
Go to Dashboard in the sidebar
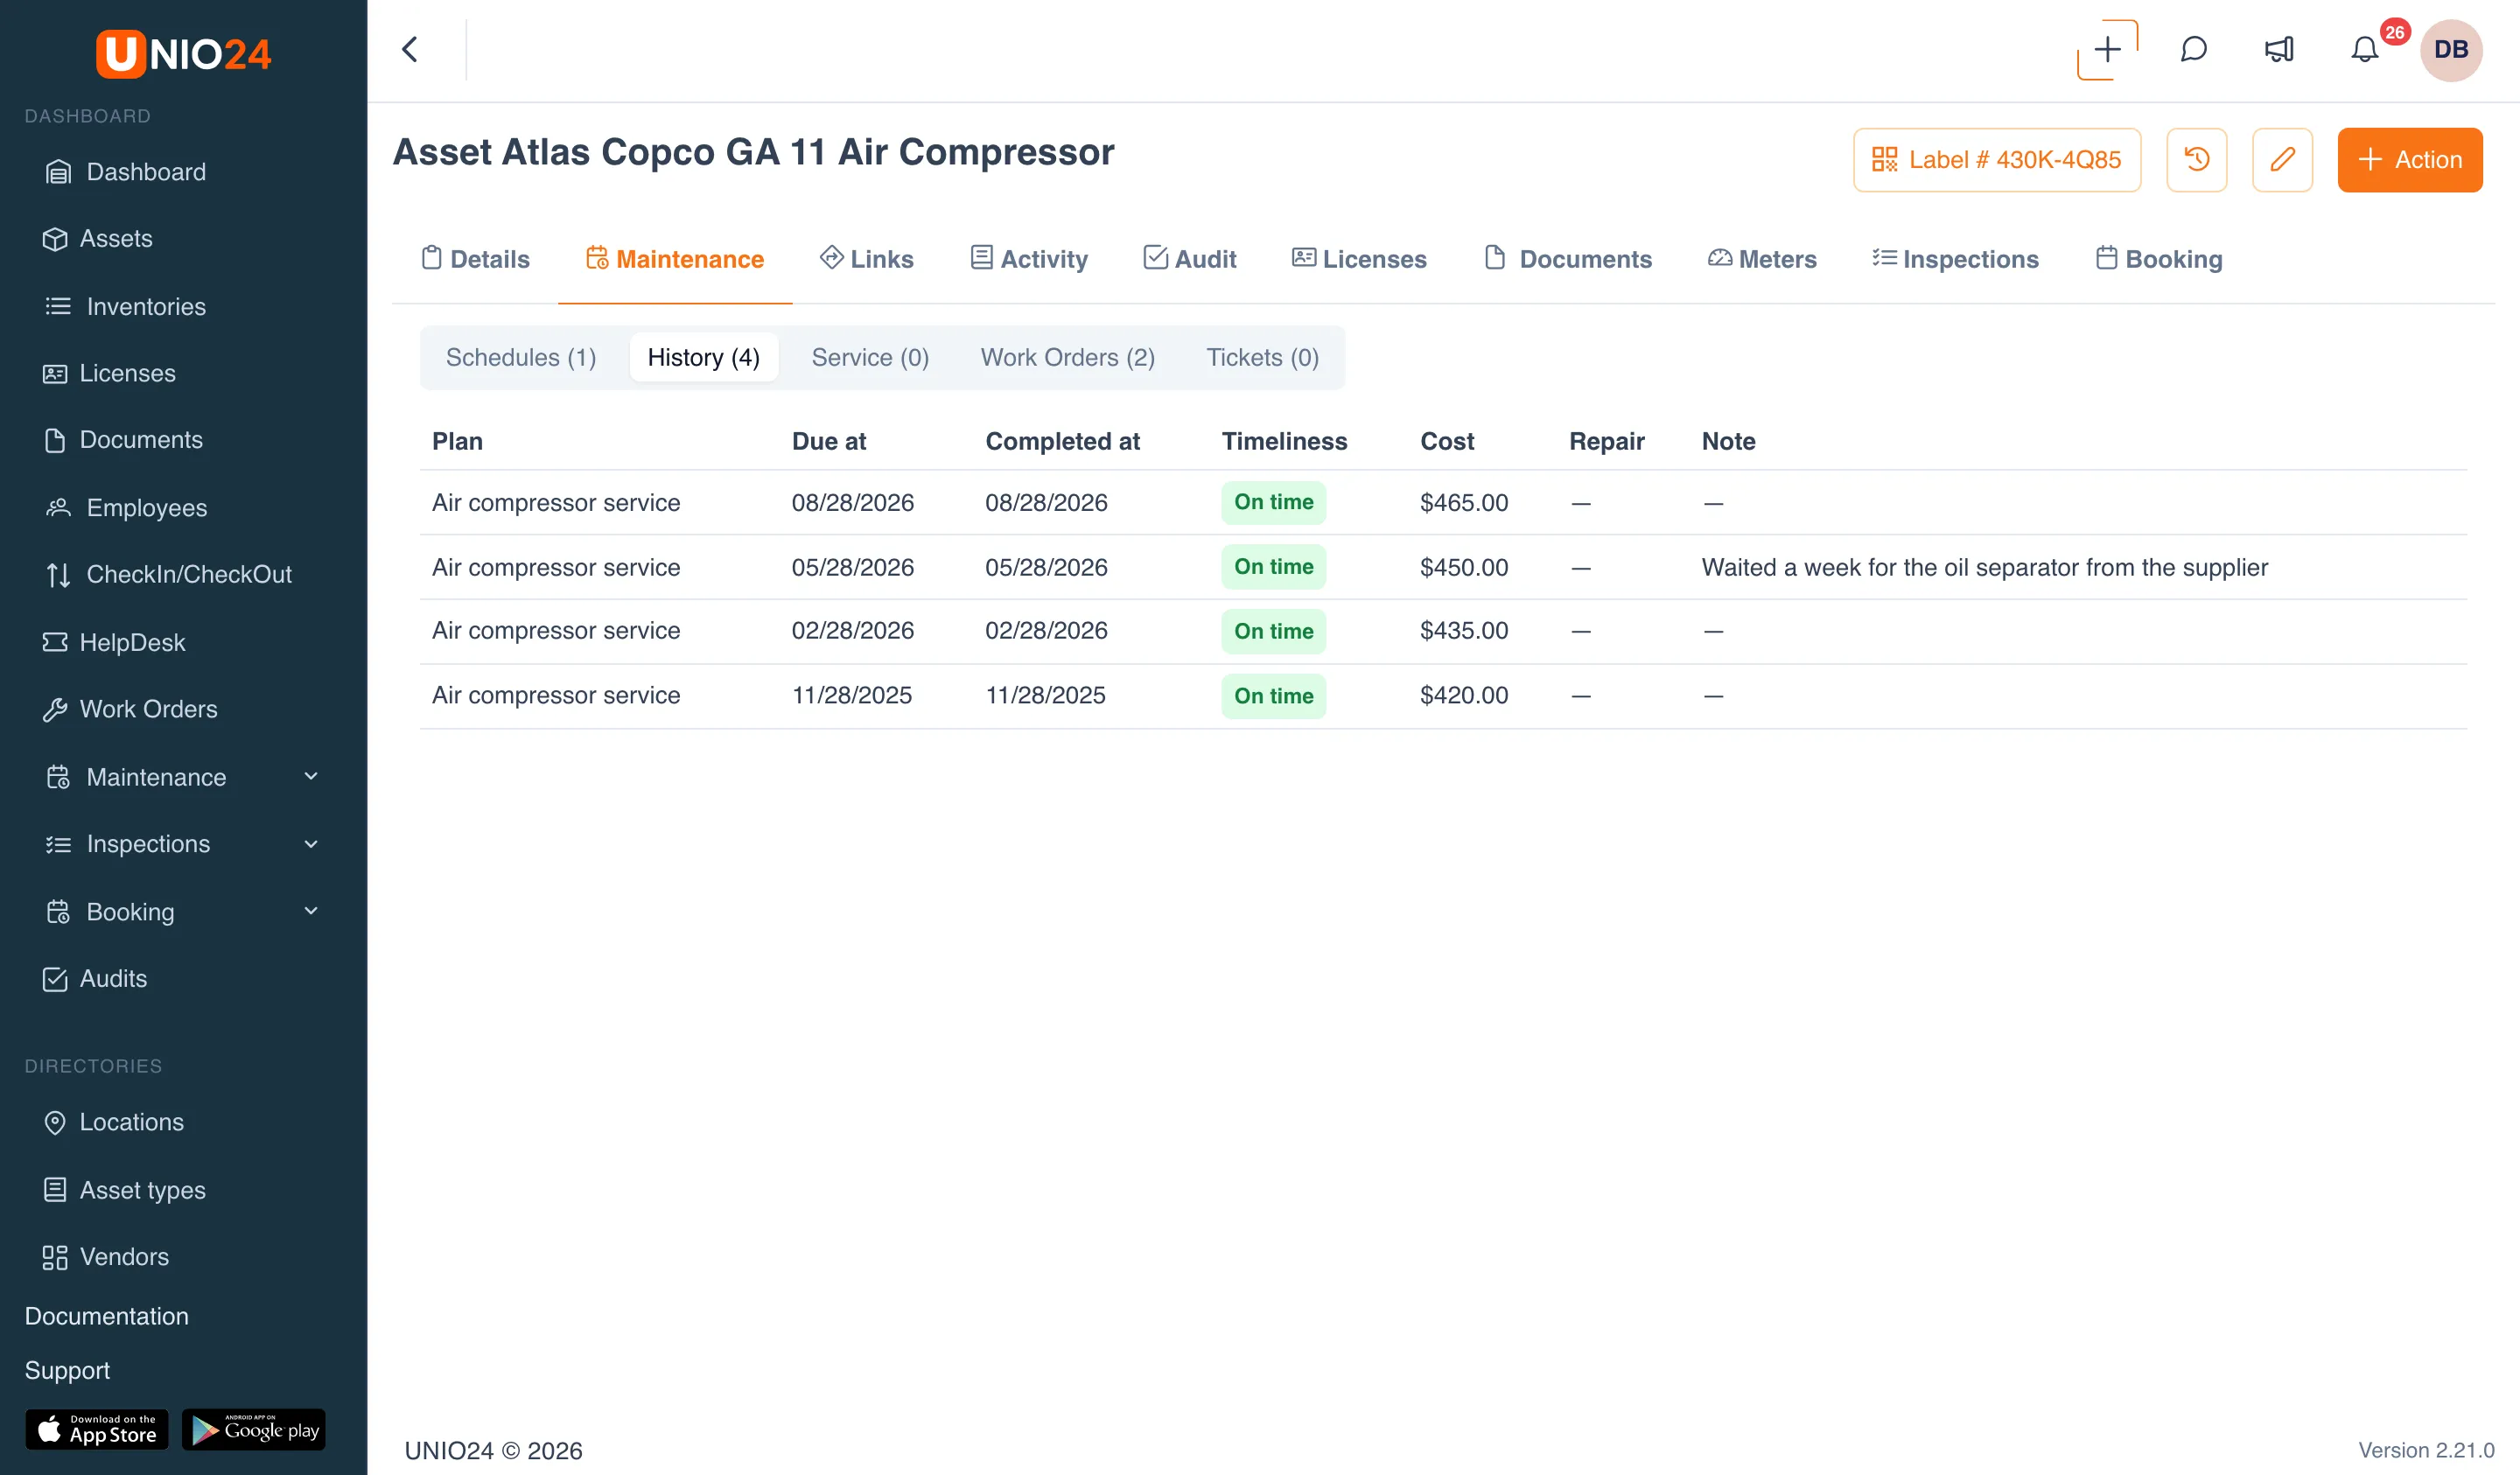click(x=126, y=172)
